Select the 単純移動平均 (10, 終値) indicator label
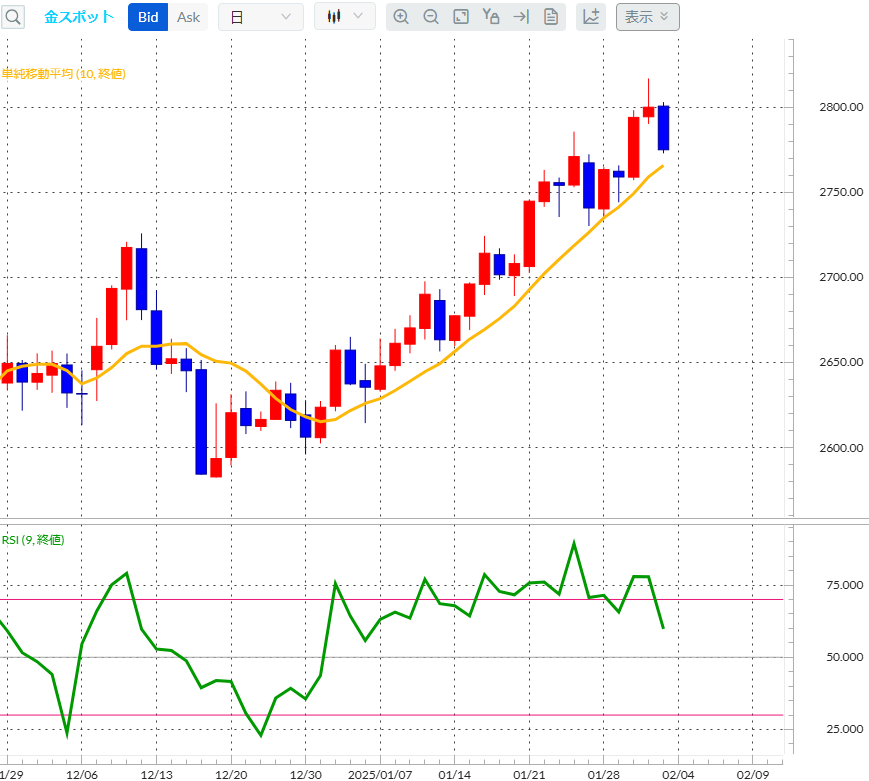The image size is (869, 781). (64, 74)
